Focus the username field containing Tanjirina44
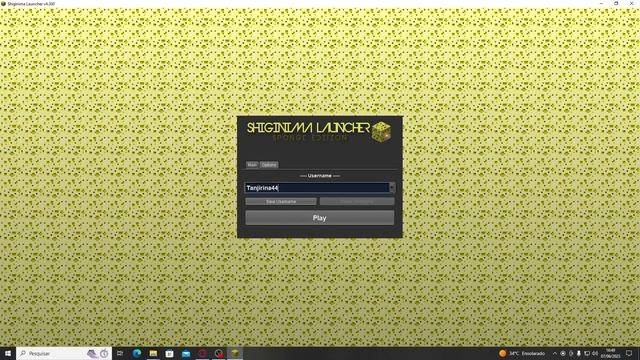 coord(317,187)
